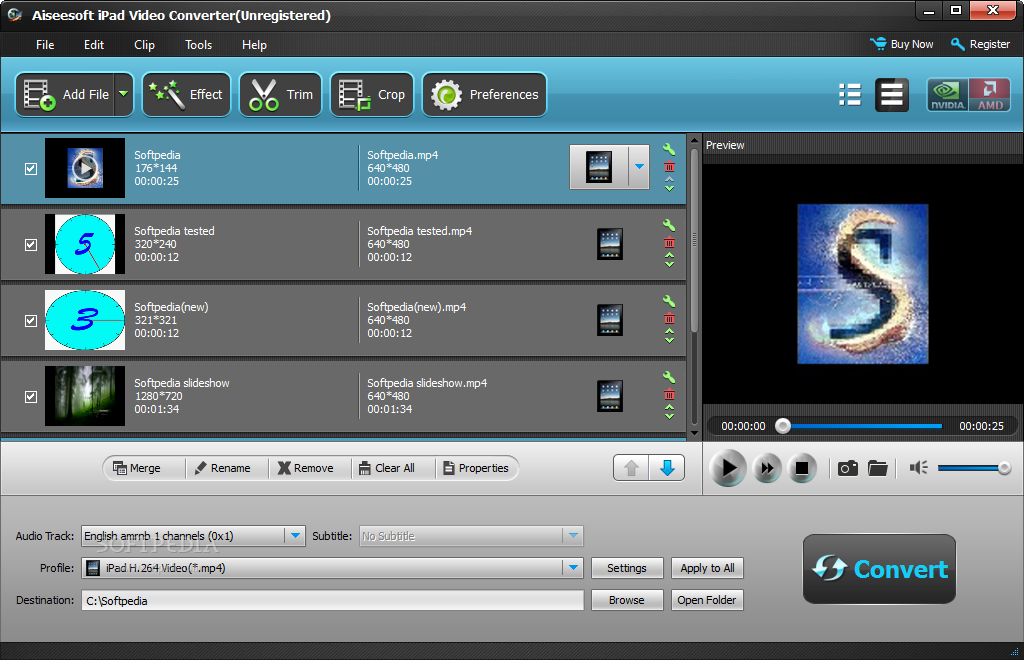Uncheck the Softpedia slideshow file checkbox

(x=31, y=397)
